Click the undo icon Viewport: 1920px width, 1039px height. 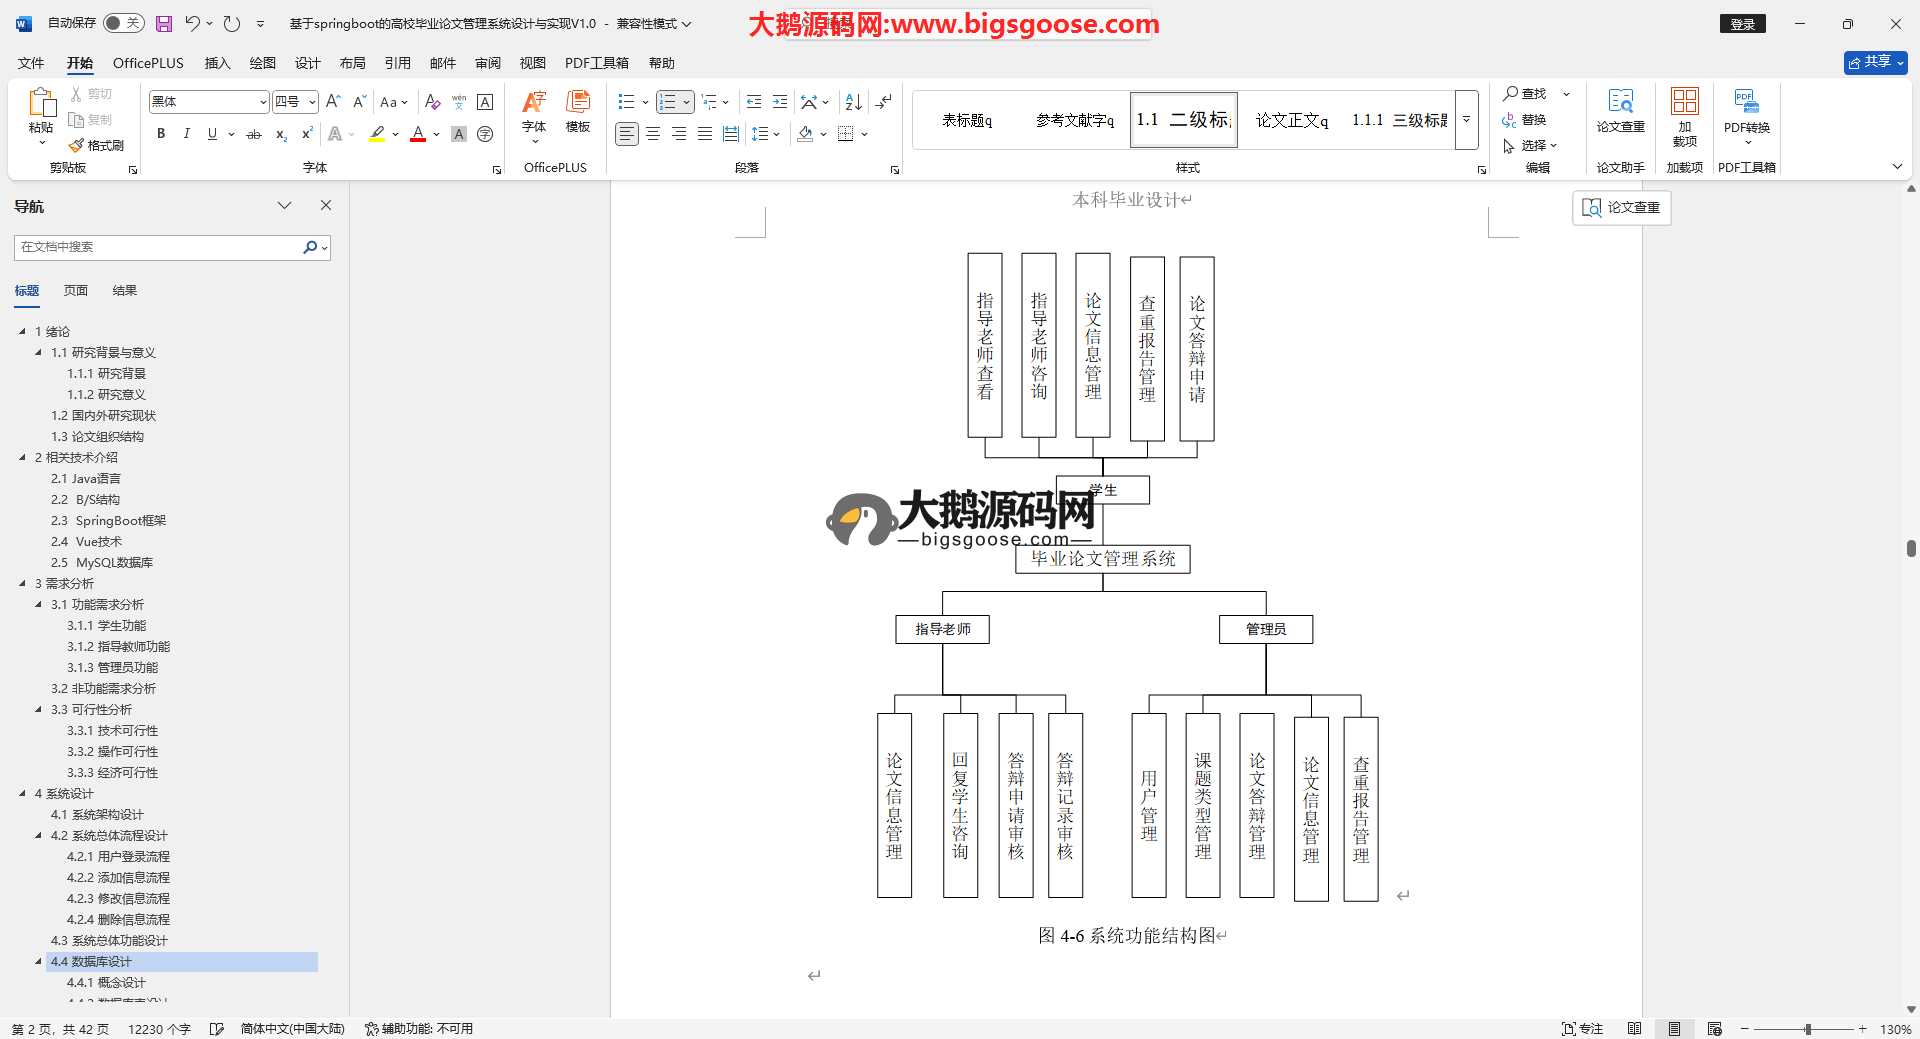[x=192, y=24]
